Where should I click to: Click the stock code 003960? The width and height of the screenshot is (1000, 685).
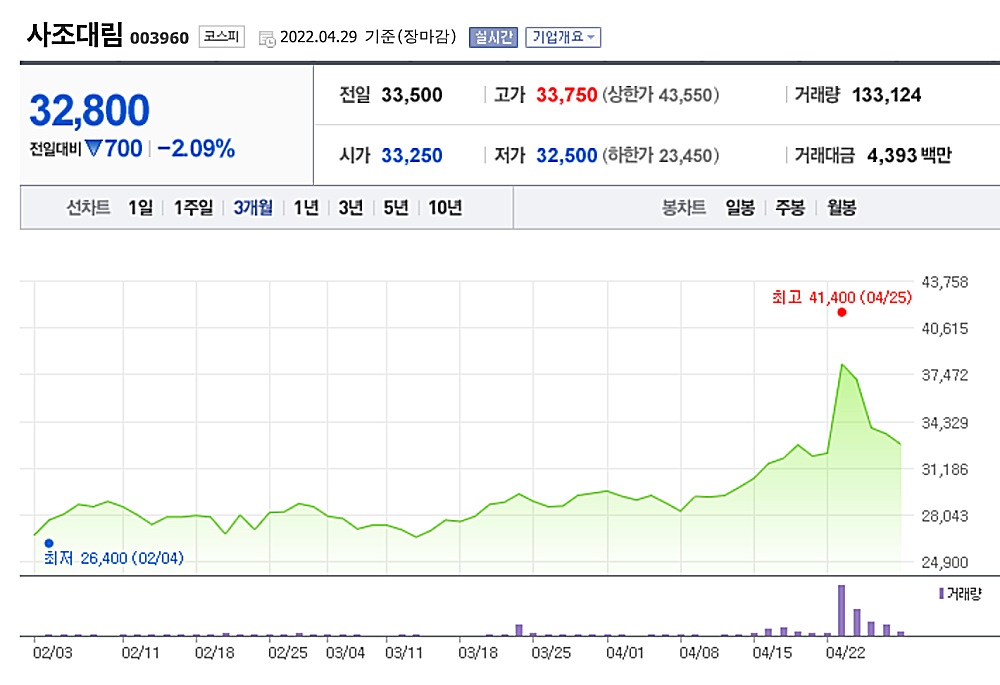159,38
